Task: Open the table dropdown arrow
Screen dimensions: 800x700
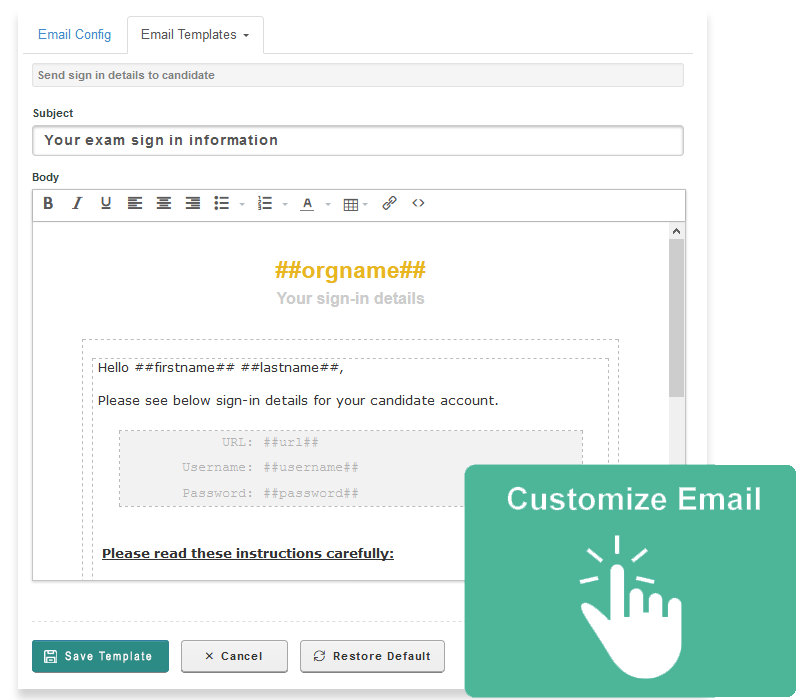Action: (365, 204)
